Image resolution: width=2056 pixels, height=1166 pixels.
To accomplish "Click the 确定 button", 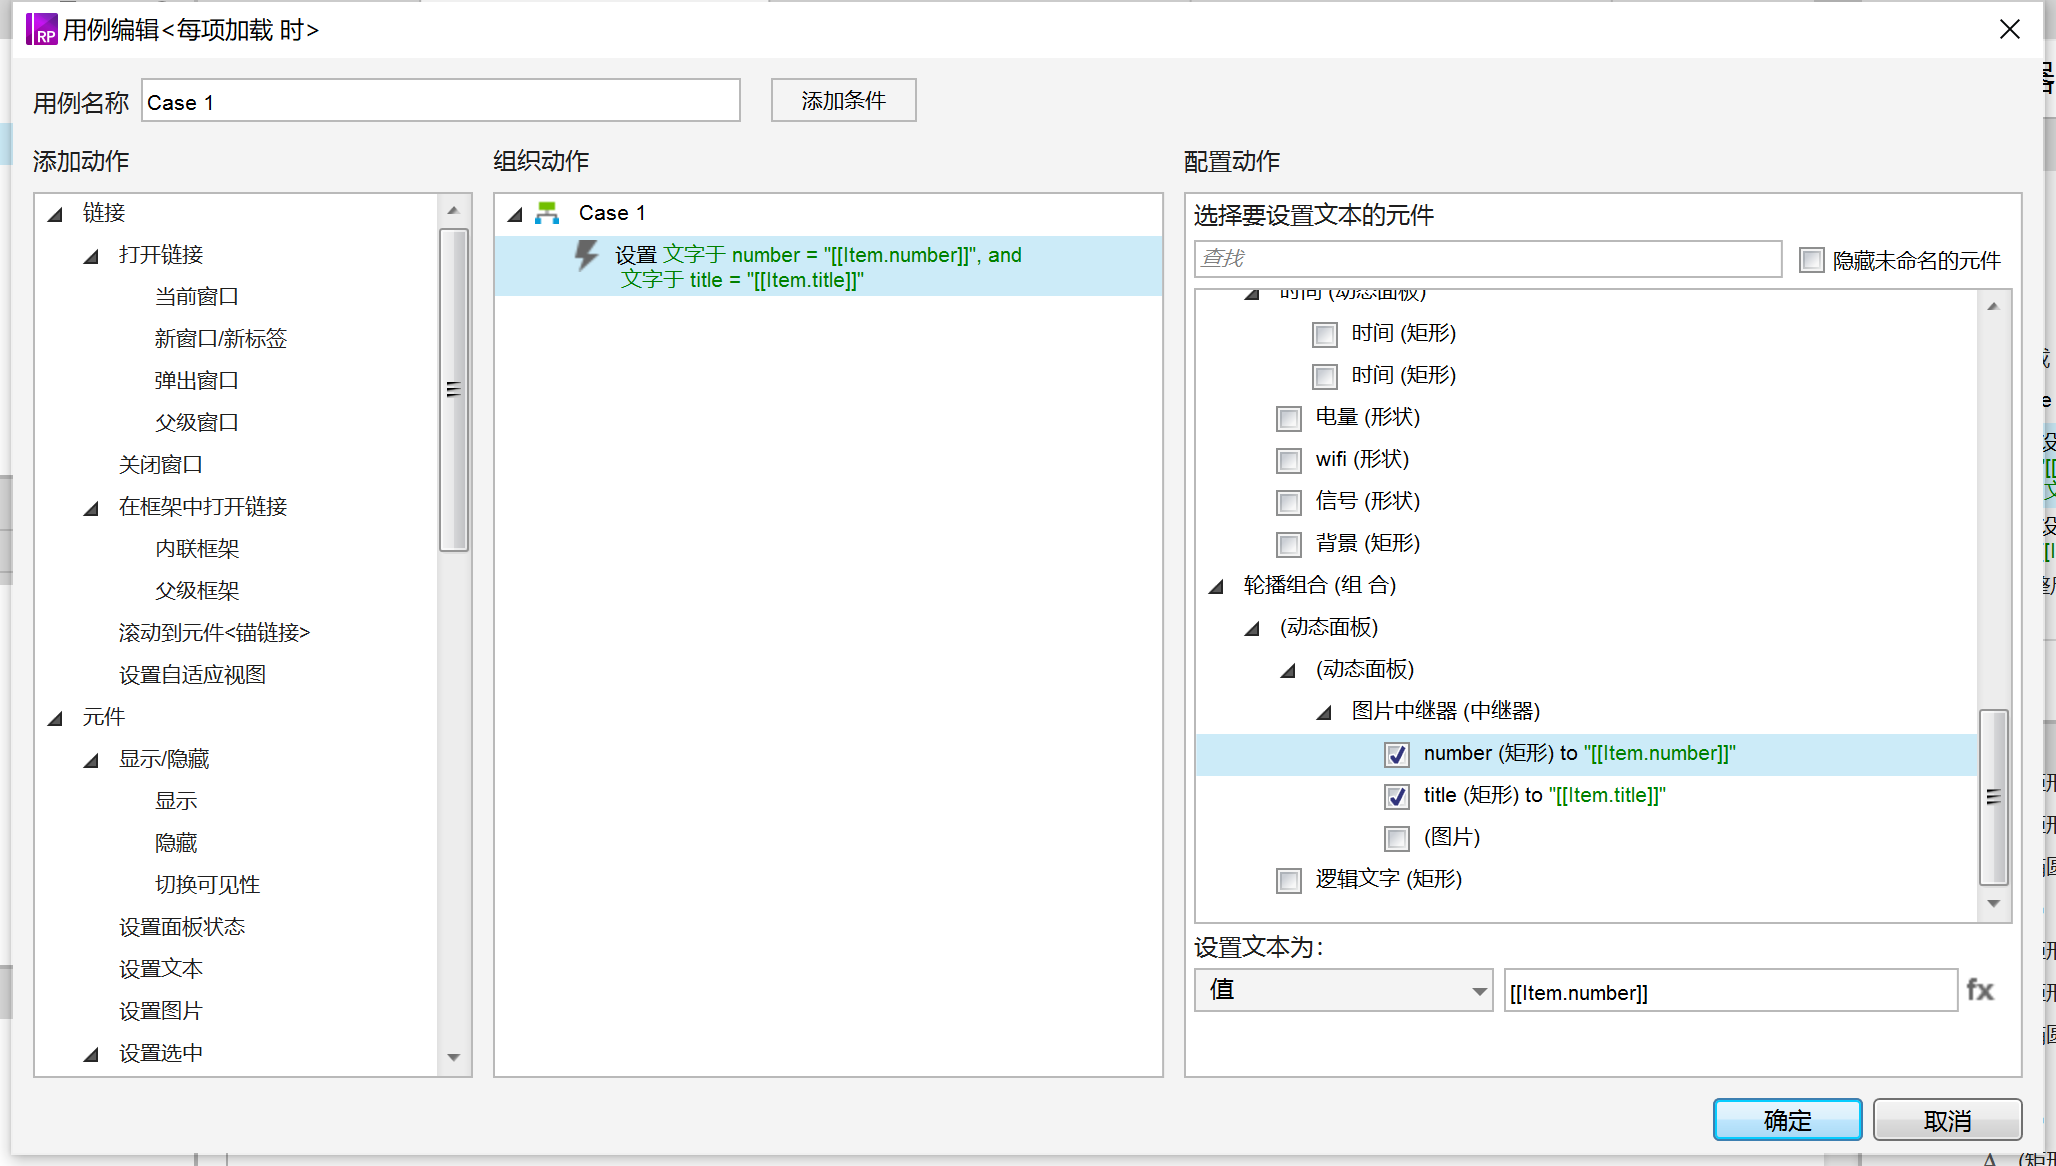I will tap(1786, 1120).
